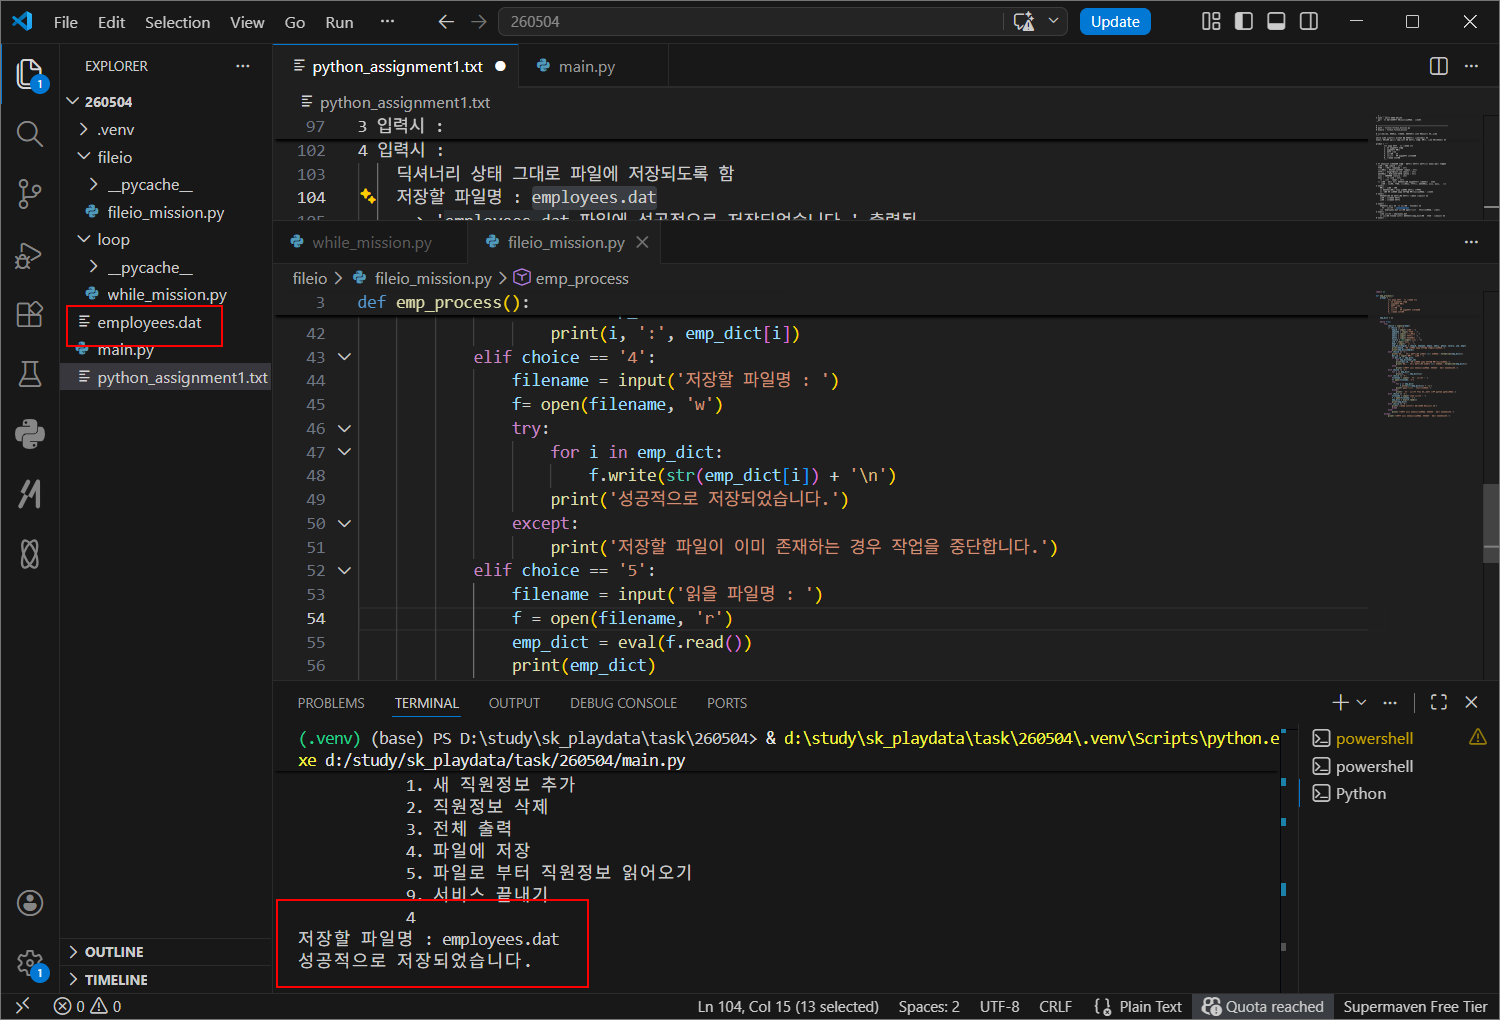Open the Manage gear menu

(30, 964)
